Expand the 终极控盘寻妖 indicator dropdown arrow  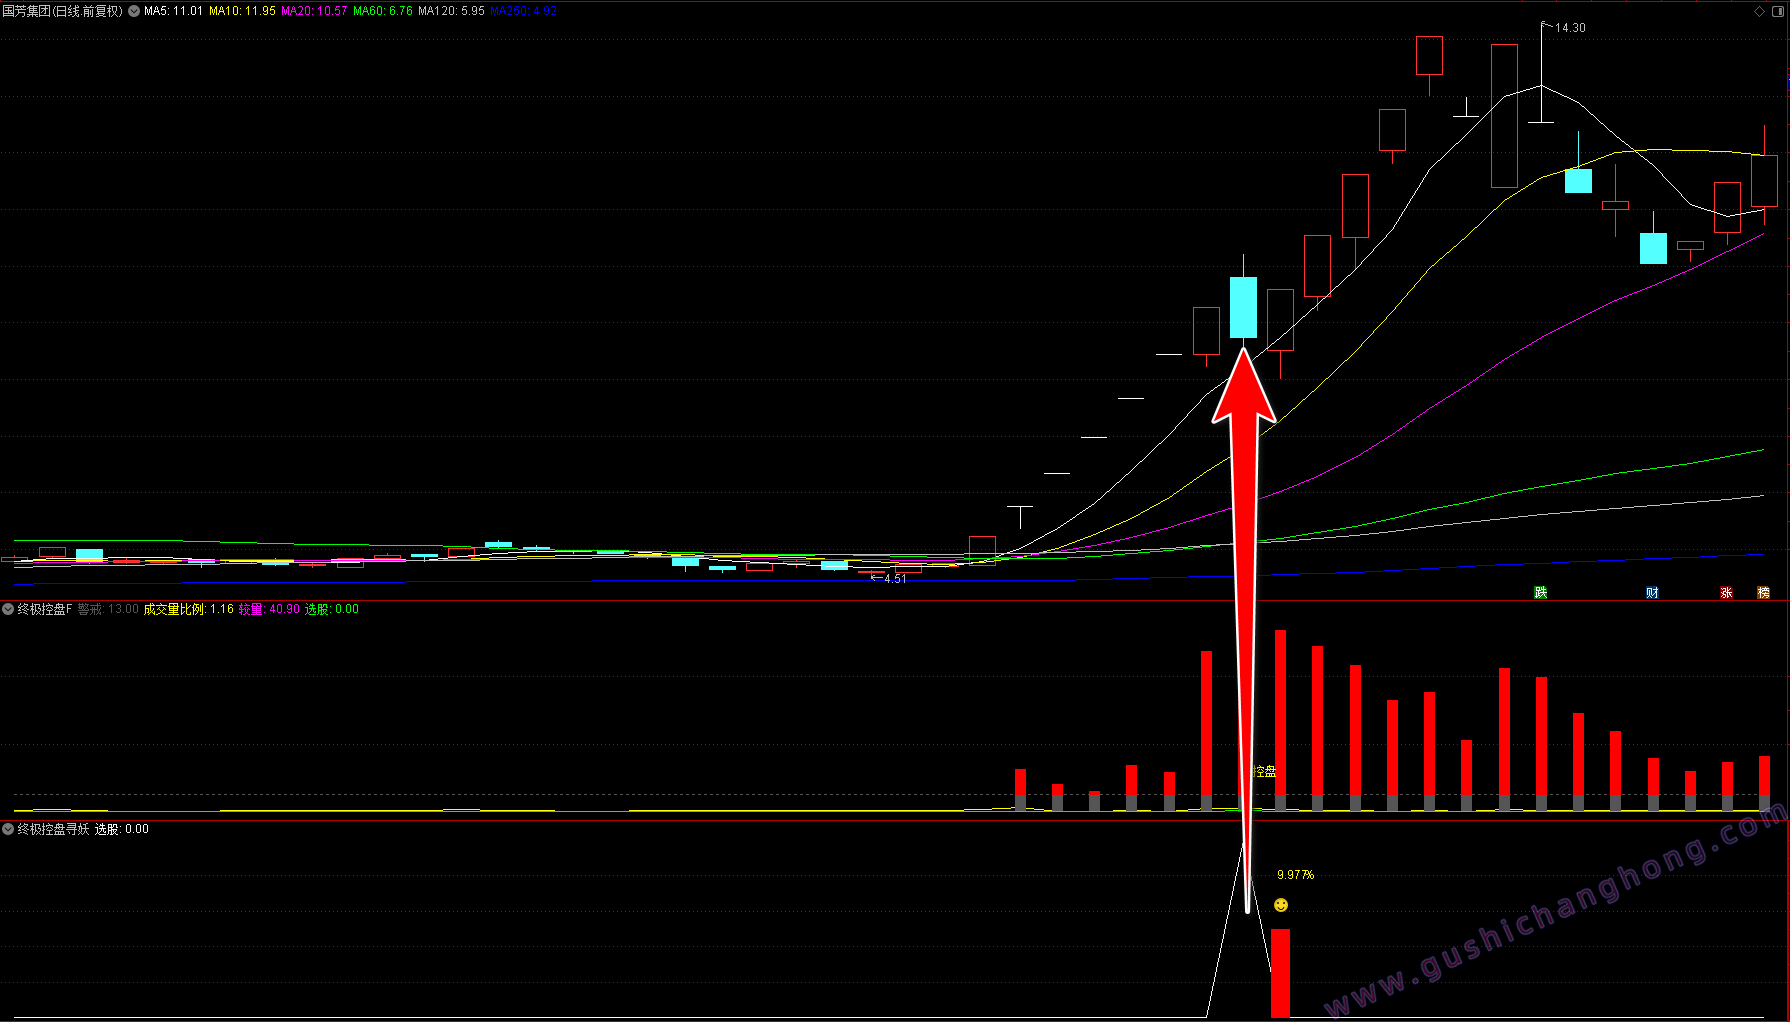click(8, 829)
